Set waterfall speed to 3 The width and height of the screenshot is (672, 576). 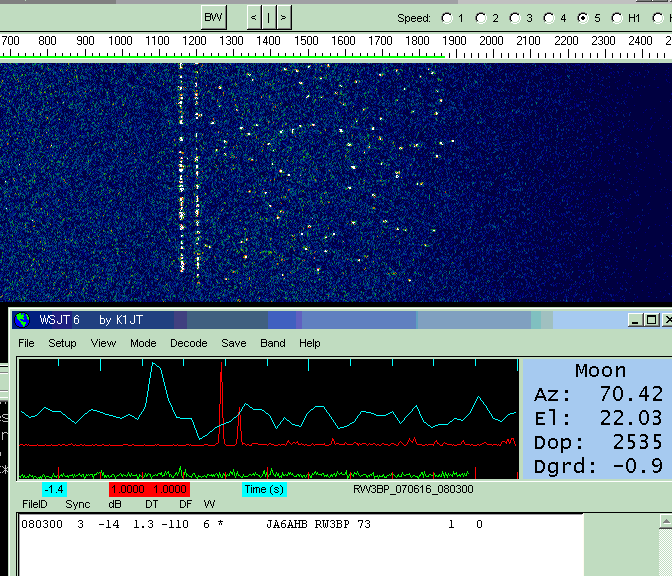click(x=514, y=18)
